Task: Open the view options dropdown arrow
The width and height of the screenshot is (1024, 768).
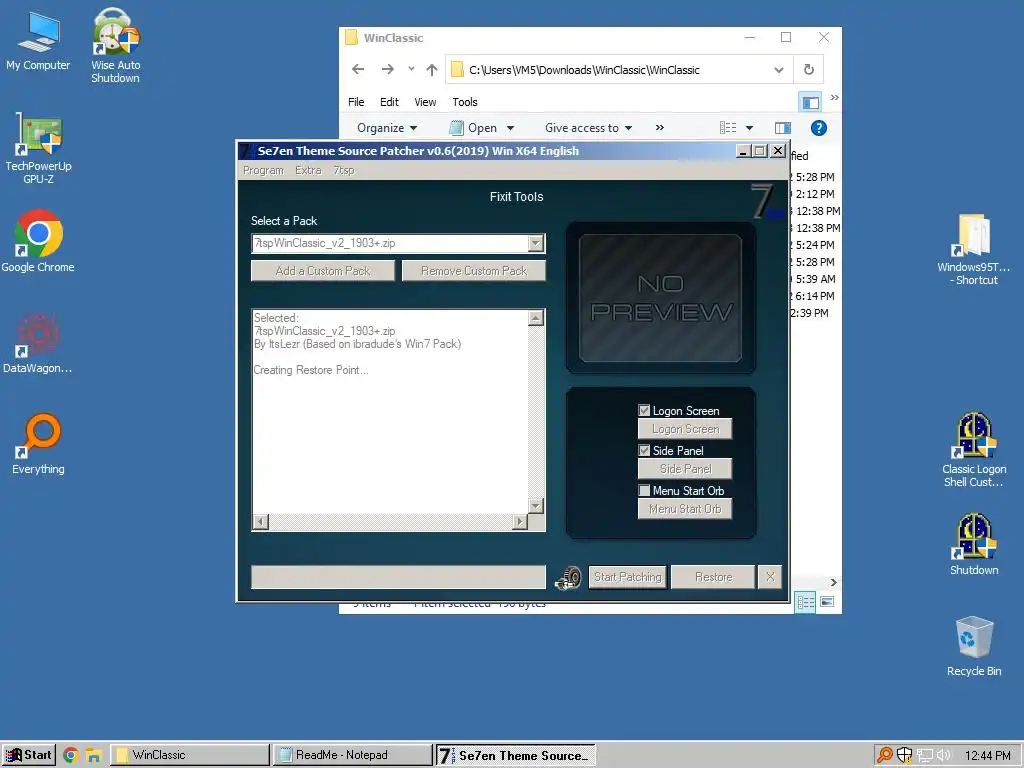Action: click(x=749, y=128)
